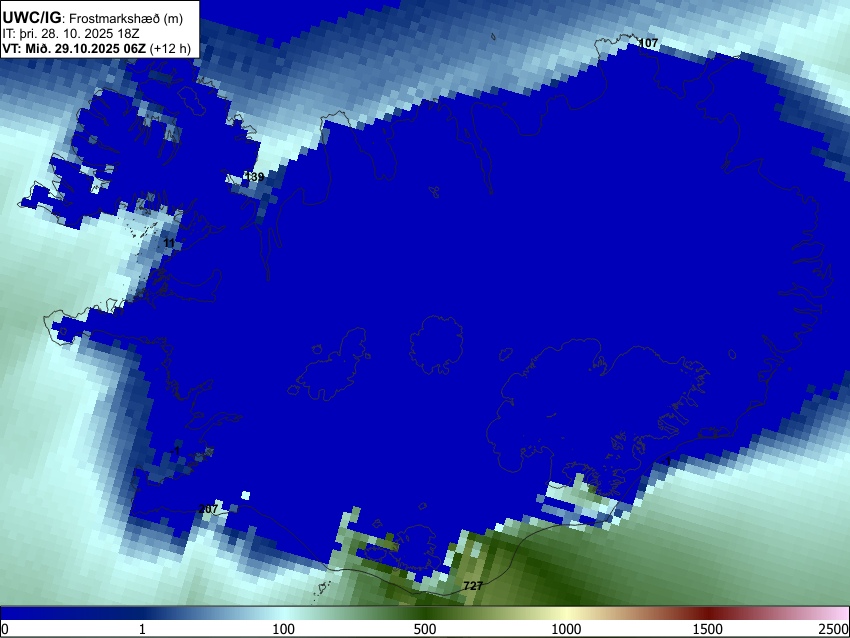The width and height of the screenshot is (850, 638).
Task: Click the colorbar label 0
Action: point(5,629)
